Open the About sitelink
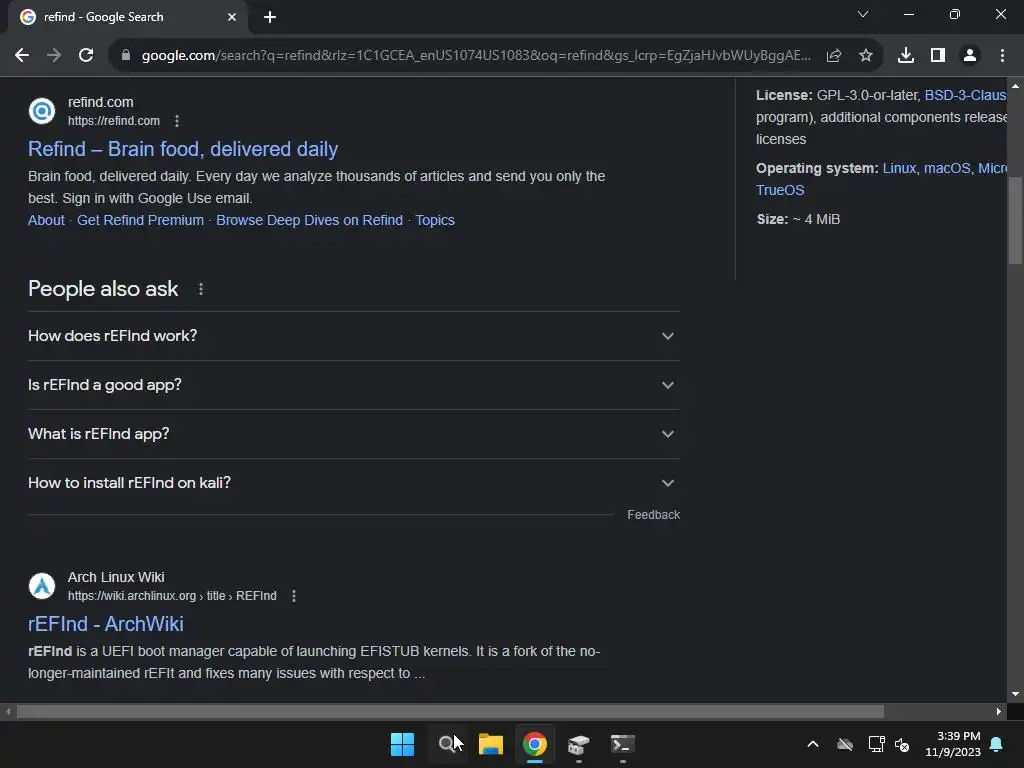This screenshot has width=1024, height=768. click(x=46, y=220)
